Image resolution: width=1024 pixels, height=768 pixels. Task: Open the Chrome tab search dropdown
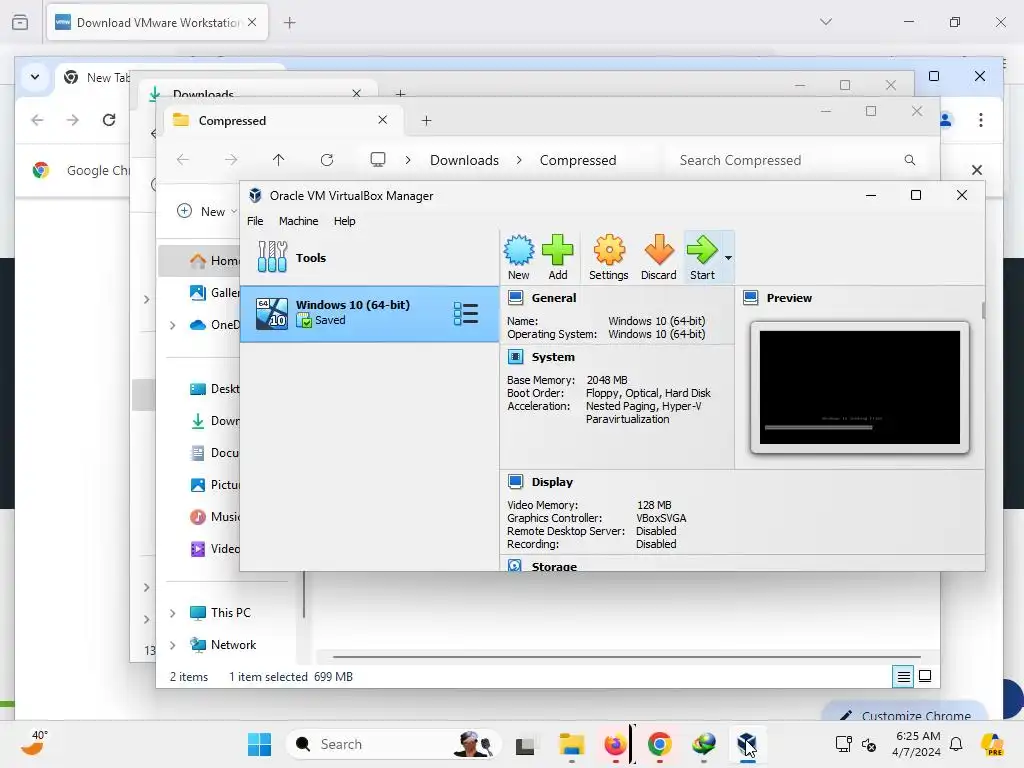35,77
